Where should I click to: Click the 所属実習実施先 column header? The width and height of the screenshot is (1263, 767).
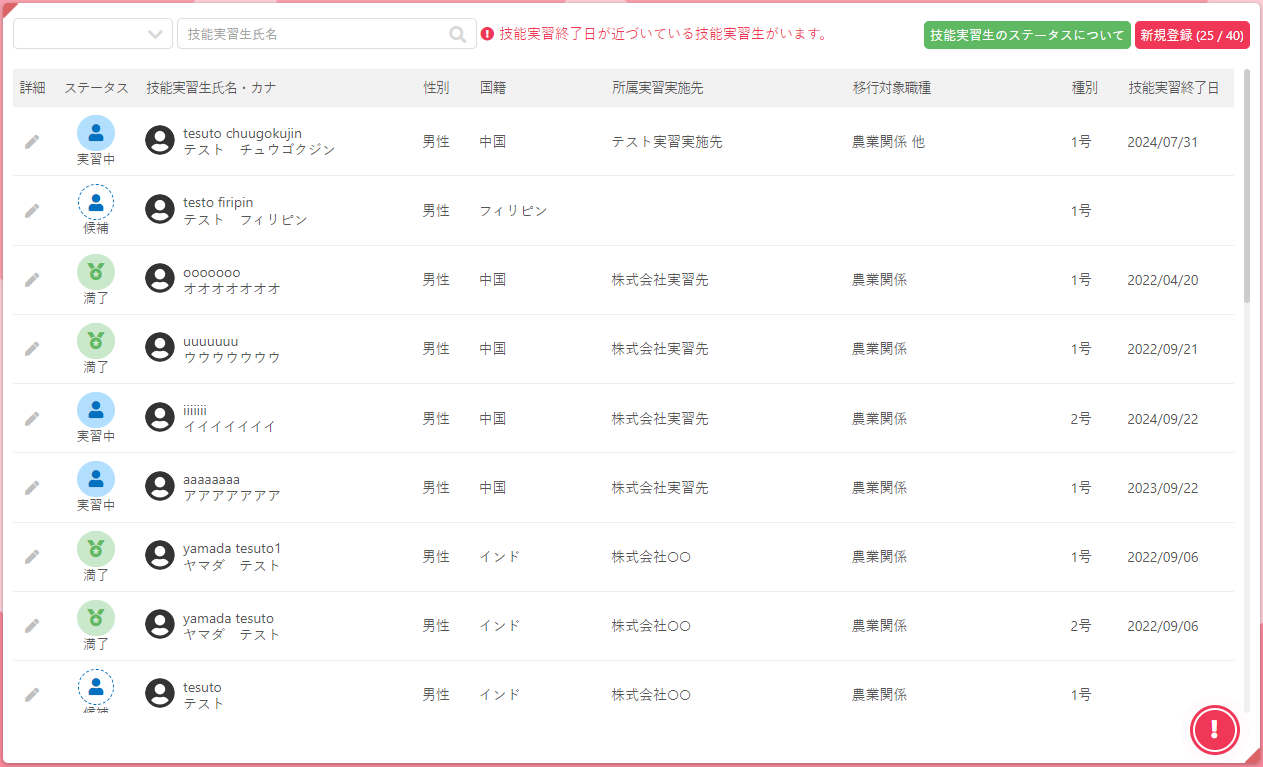(x=657, y=88)
